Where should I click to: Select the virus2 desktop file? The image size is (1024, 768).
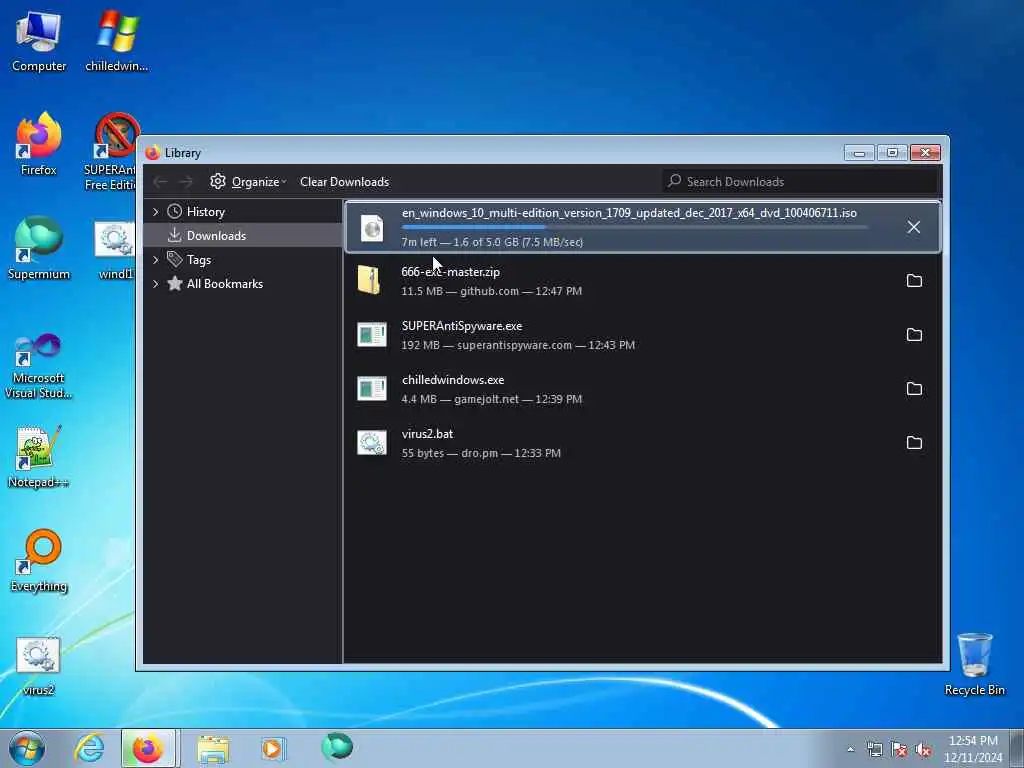pos(39,665)
